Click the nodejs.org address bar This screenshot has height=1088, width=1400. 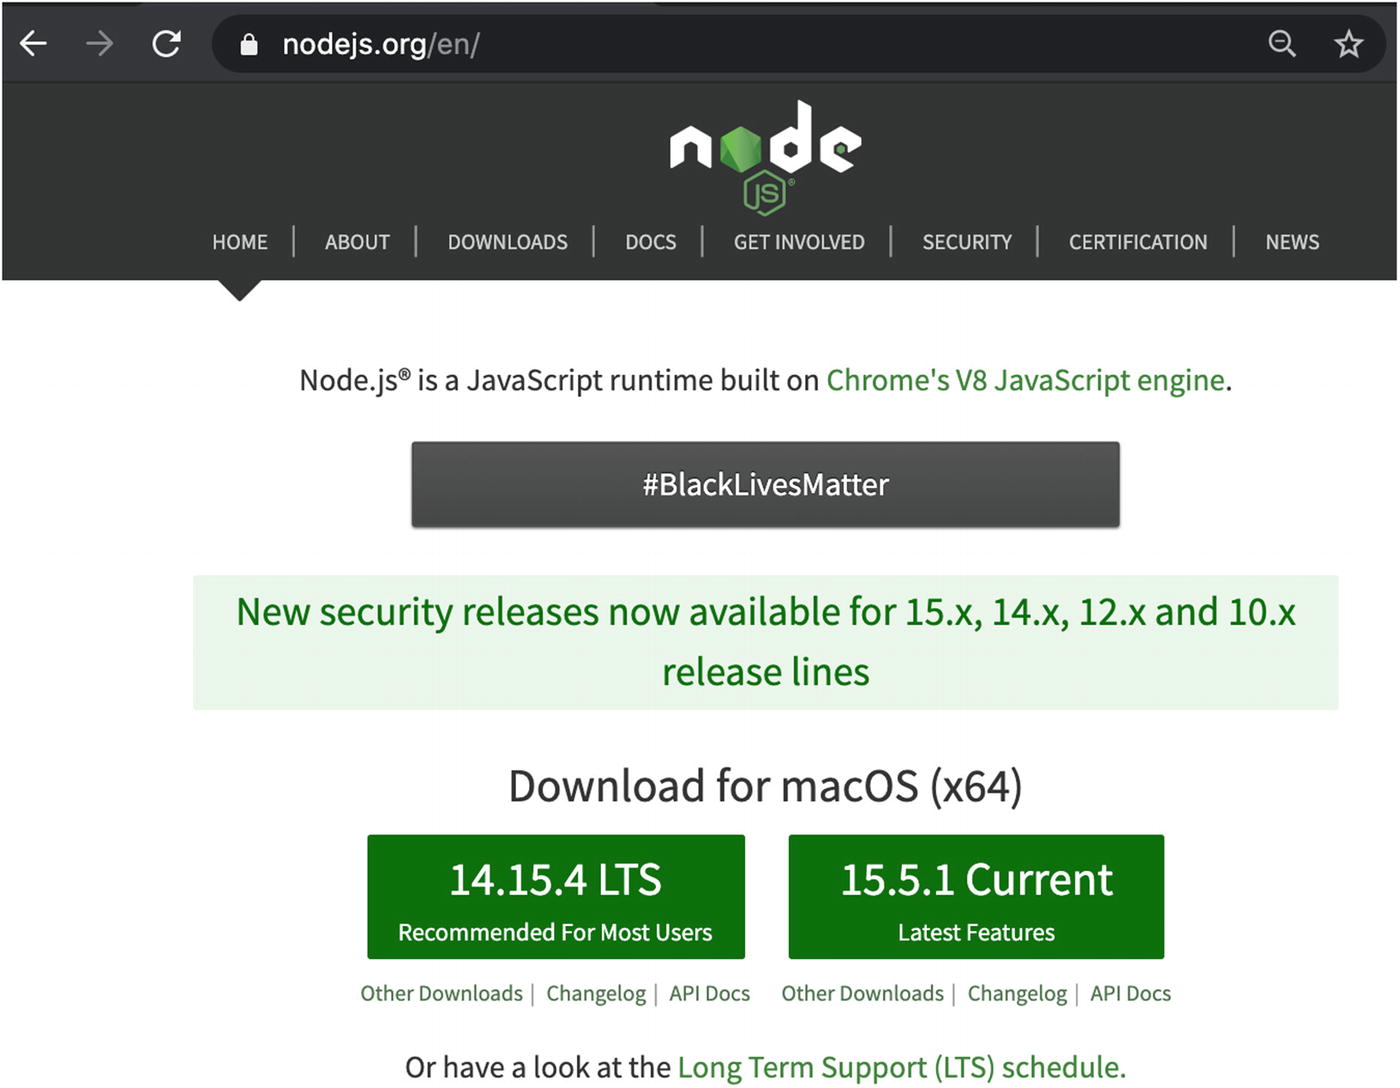coord(700,44)
